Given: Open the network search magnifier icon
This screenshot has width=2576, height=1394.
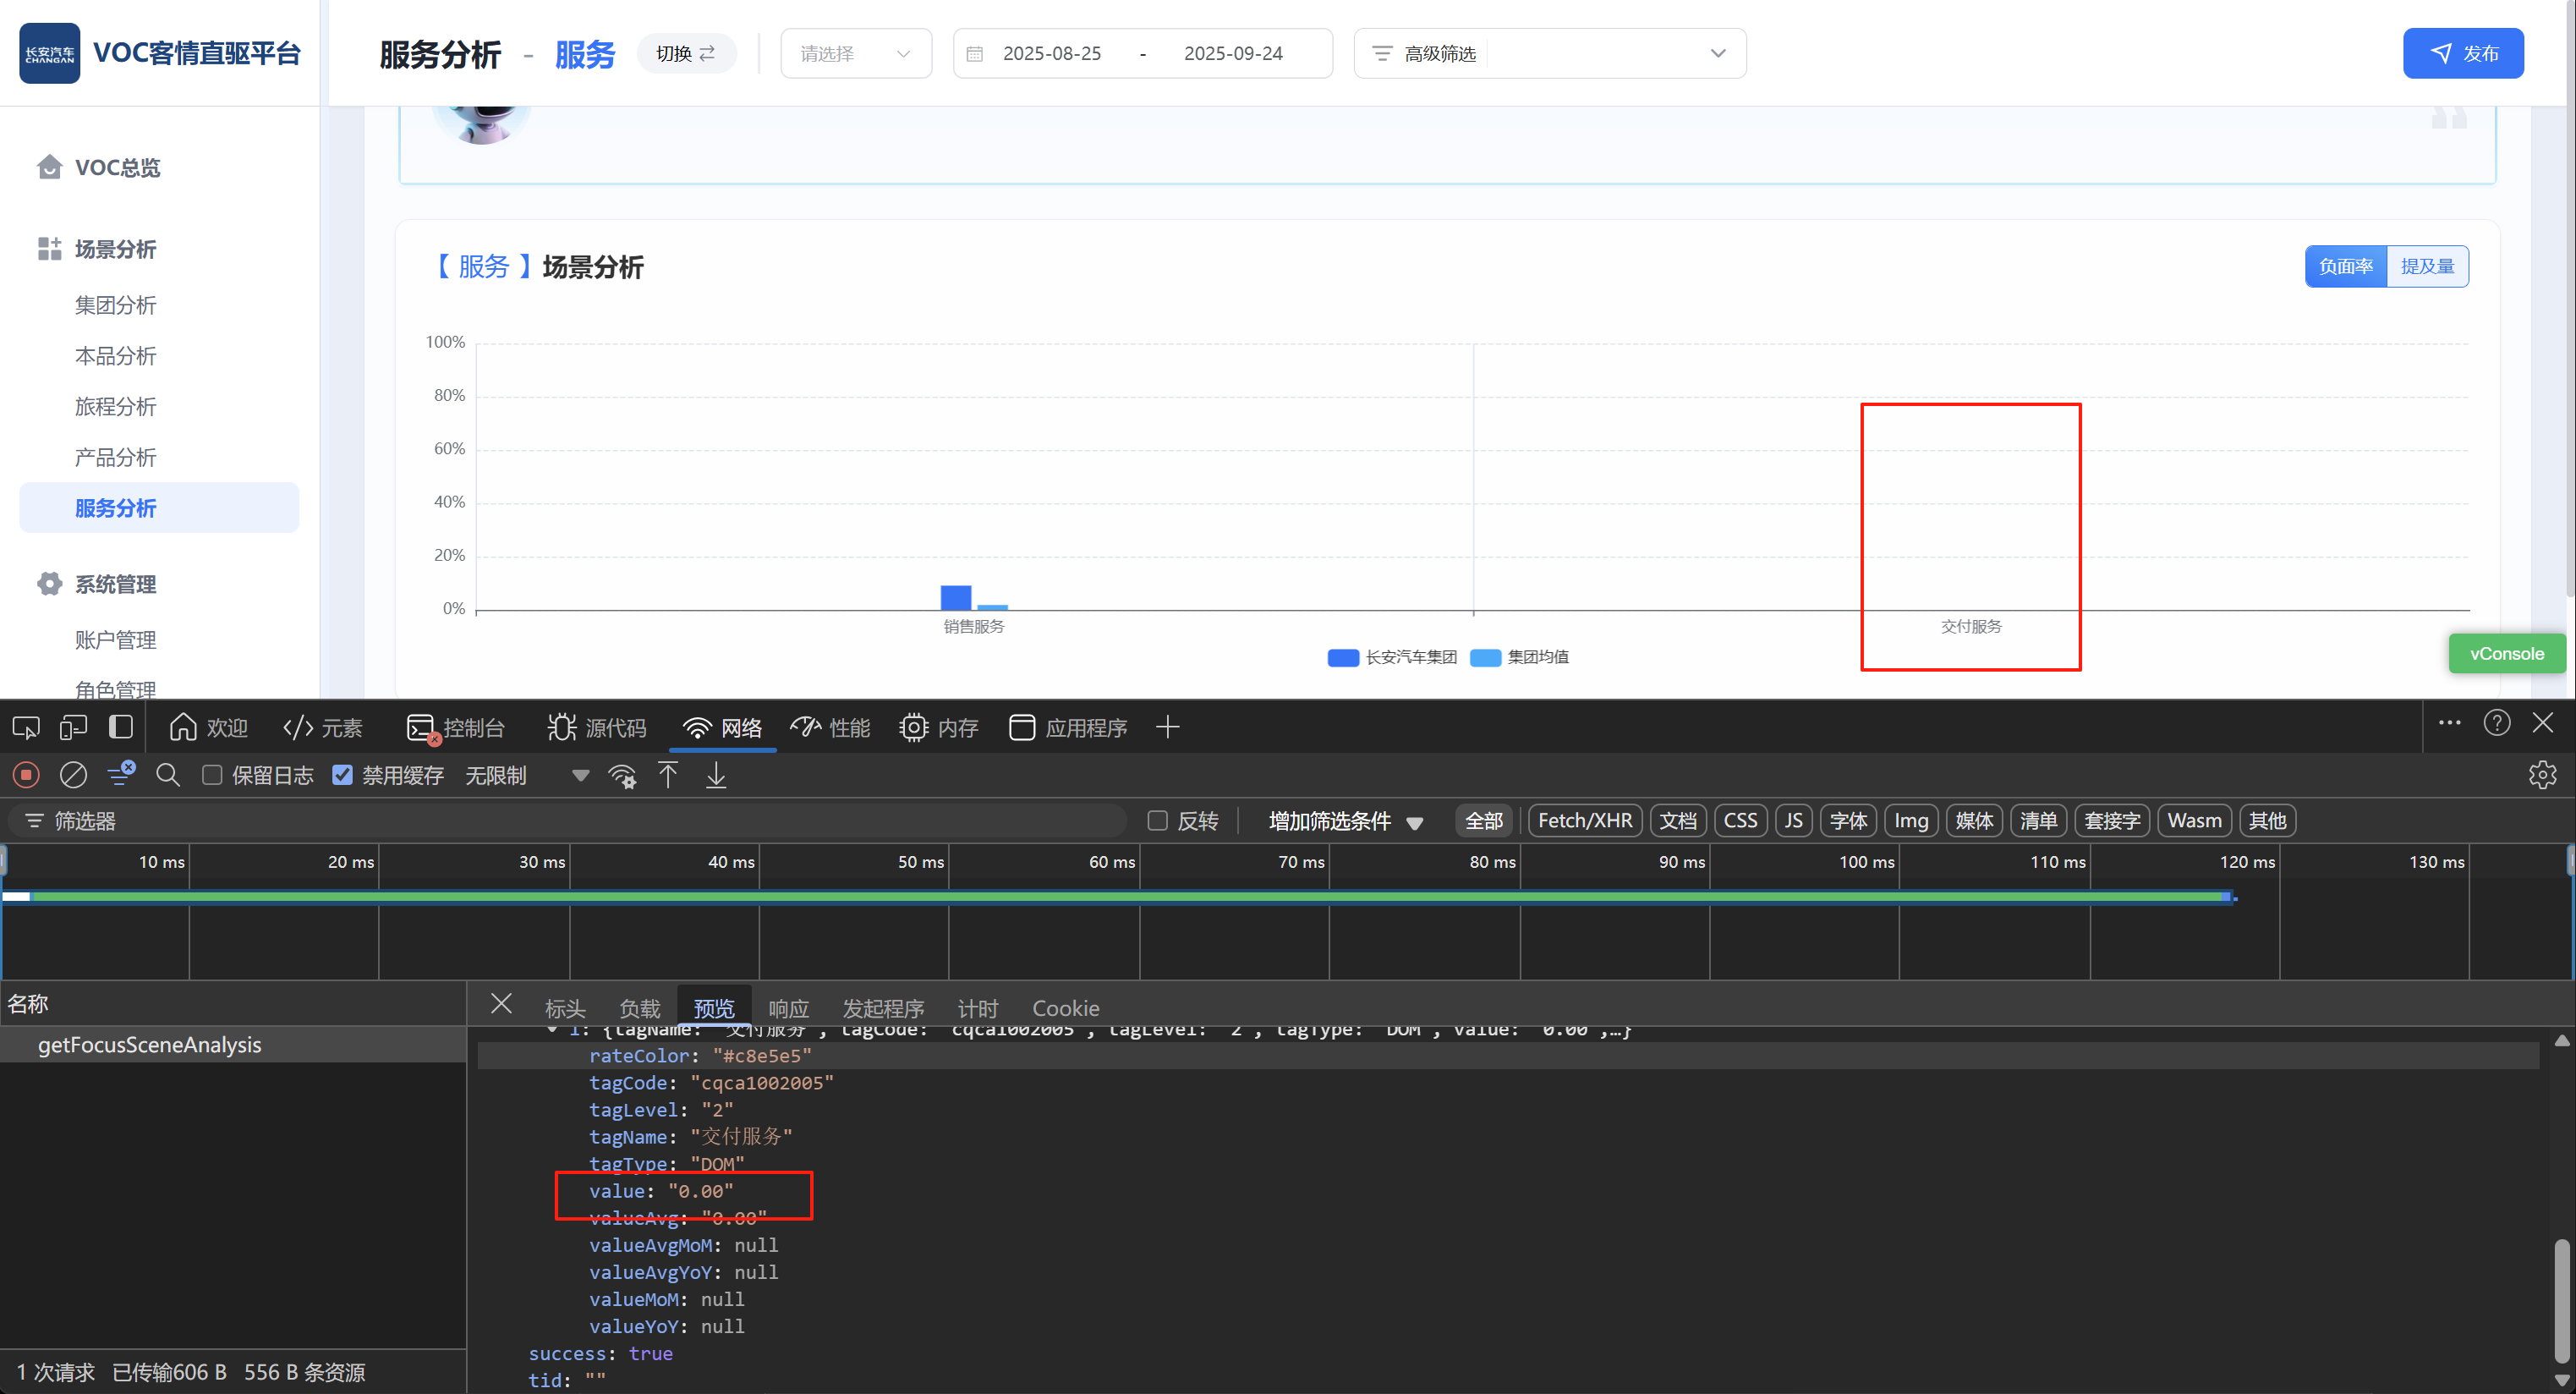Looking at the screenshot, I should (168, 775).
